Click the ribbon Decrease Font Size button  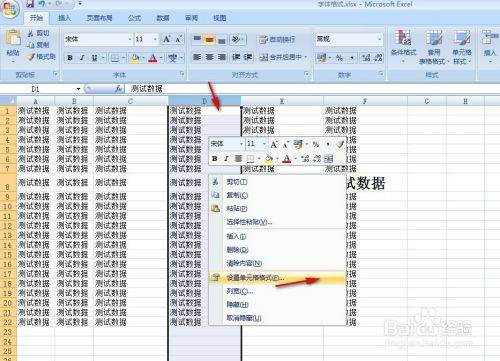click(x=178, y=39)
